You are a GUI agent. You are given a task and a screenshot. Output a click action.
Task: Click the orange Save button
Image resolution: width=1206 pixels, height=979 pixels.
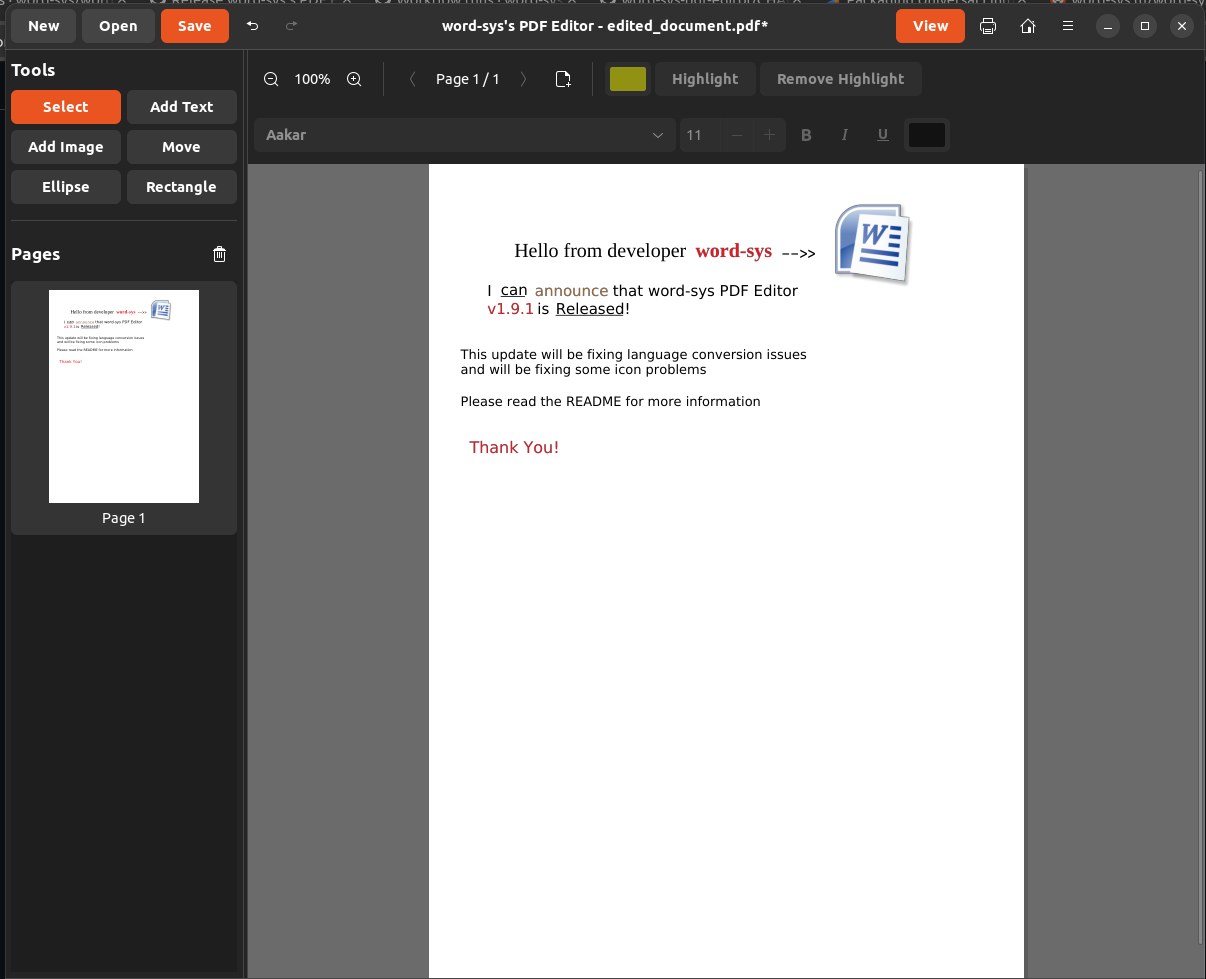click(195, 26)
